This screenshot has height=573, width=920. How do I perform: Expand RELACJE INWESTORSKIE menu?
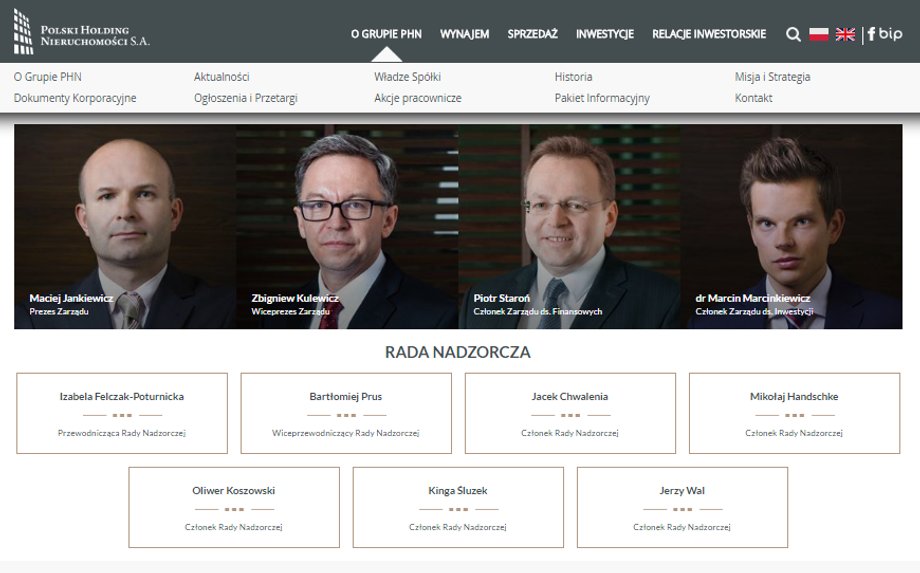[709, 34]
